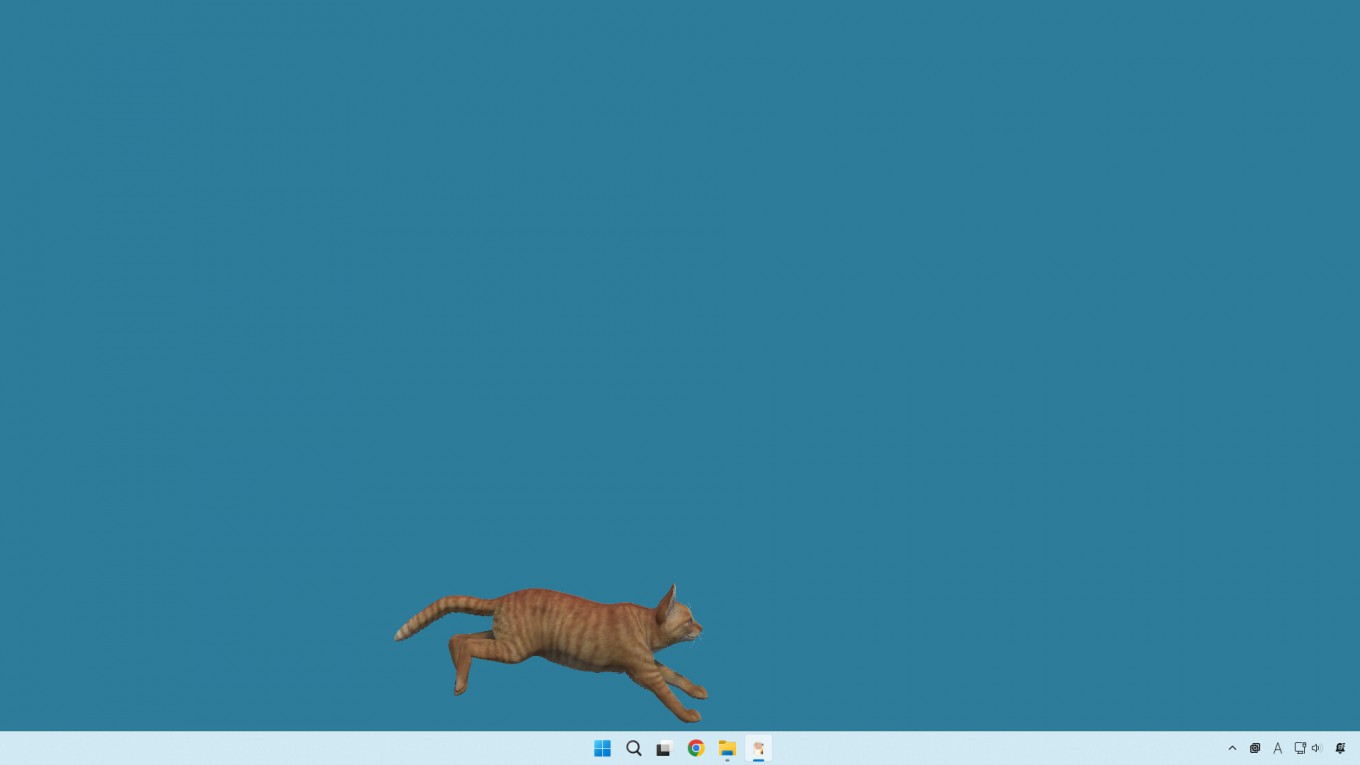The height and width of the screenshot is (765, 1360).
Task: Click the tray app icon beside the chevron
Action: (1255, 748)
